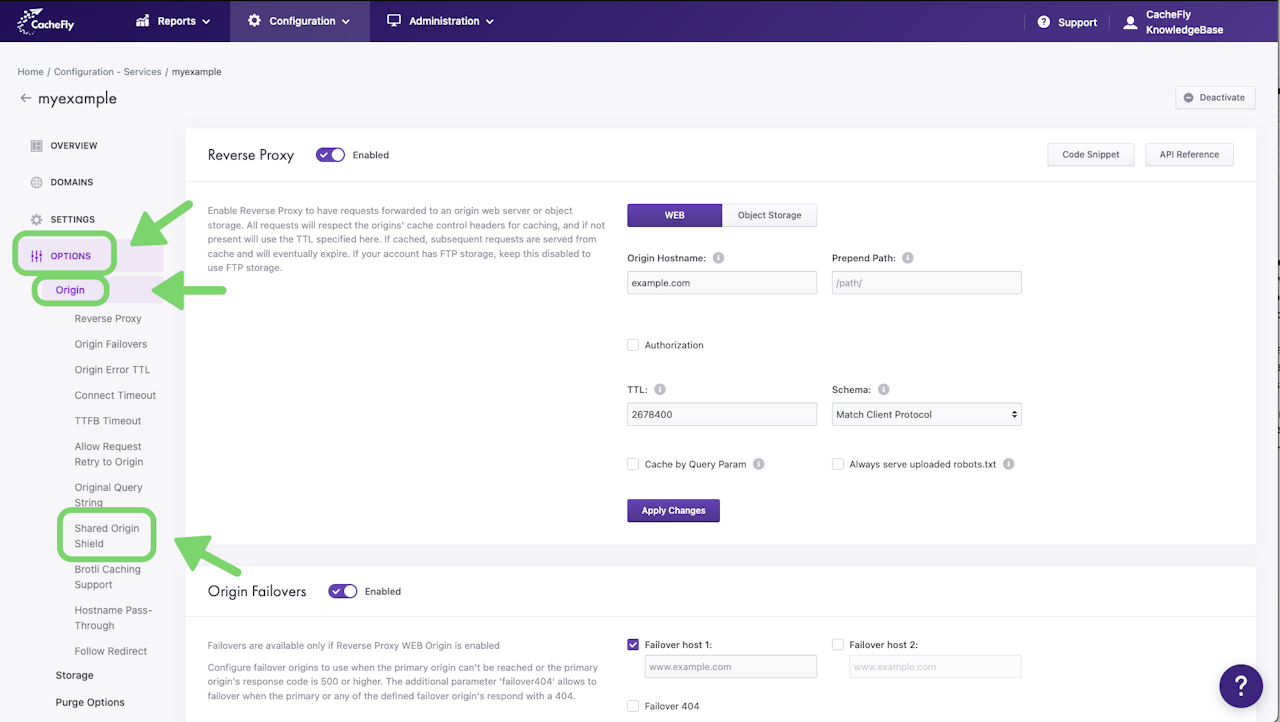The height and width of the screenshot is (722, 1280).
Task: Click the Domains globe icon
Action: (x=36, y=183)
